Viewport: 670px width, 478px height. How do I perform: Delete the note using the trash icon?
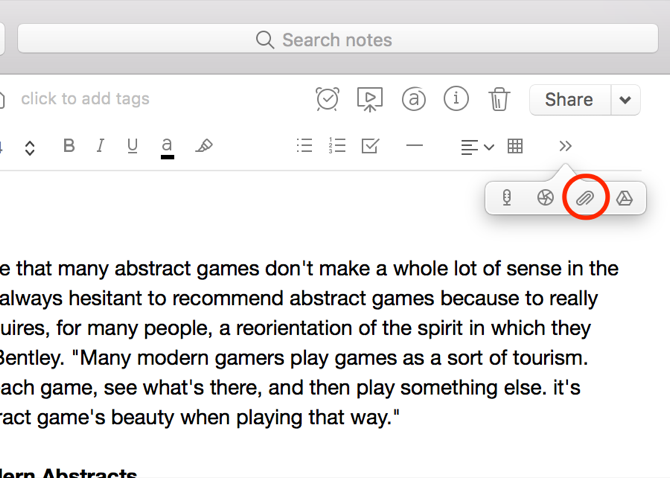[x=499, y=99]
